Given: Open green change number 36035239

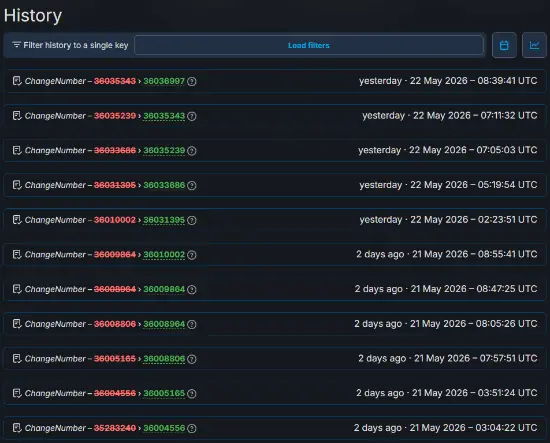Looking at the screenshot, I should coord(164,150).
